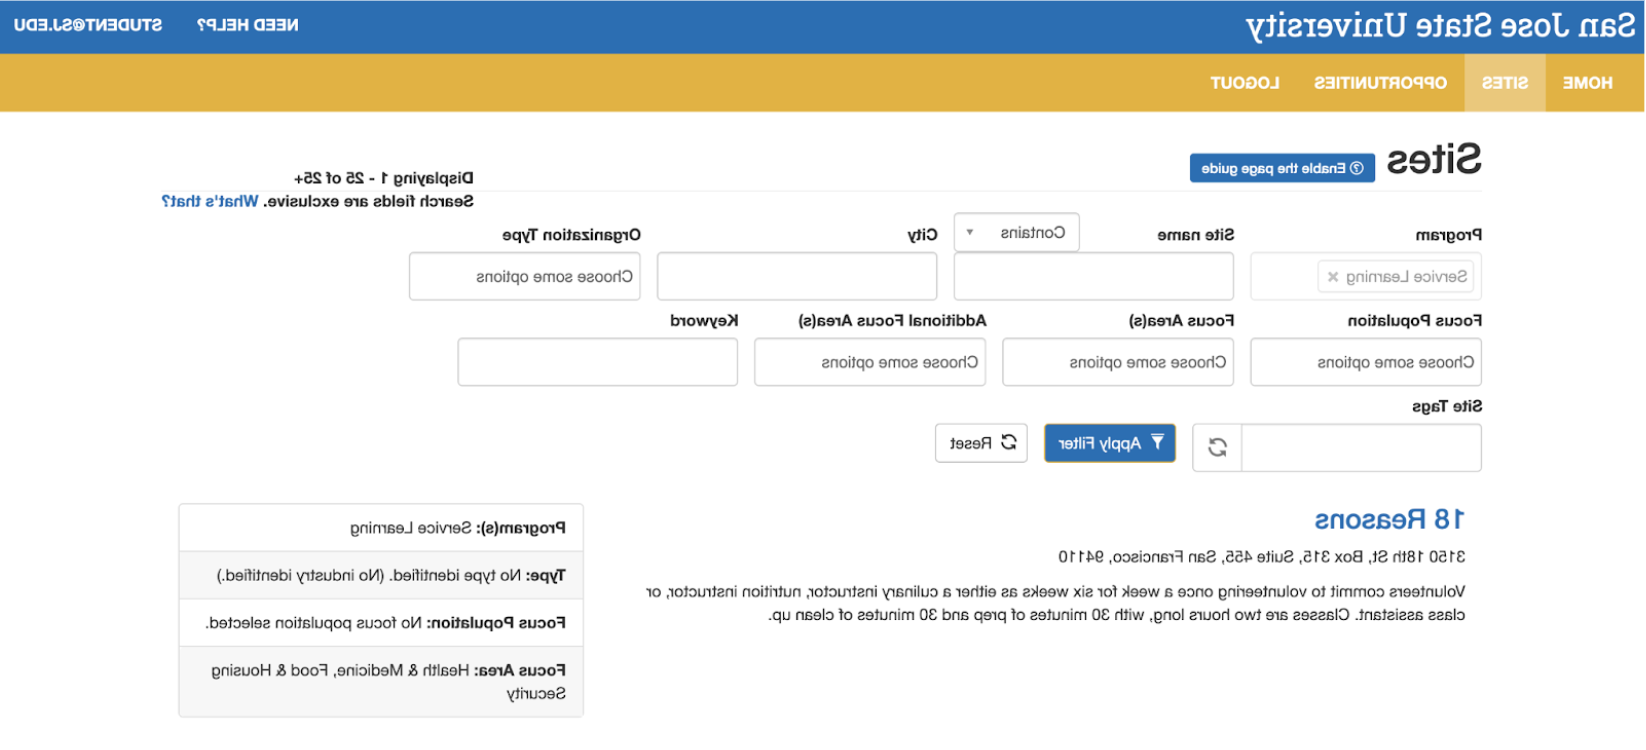Focus the Site name text field
The width and height of the screenshot is (1646, 750).
pyautogui.click(x=1093, y=277)
